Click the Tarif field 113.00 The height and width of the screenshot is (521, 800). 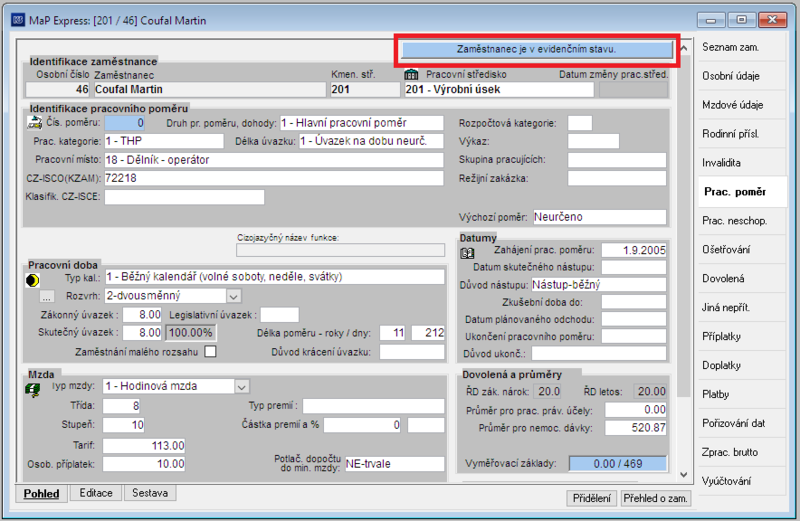tap(144, 446)
